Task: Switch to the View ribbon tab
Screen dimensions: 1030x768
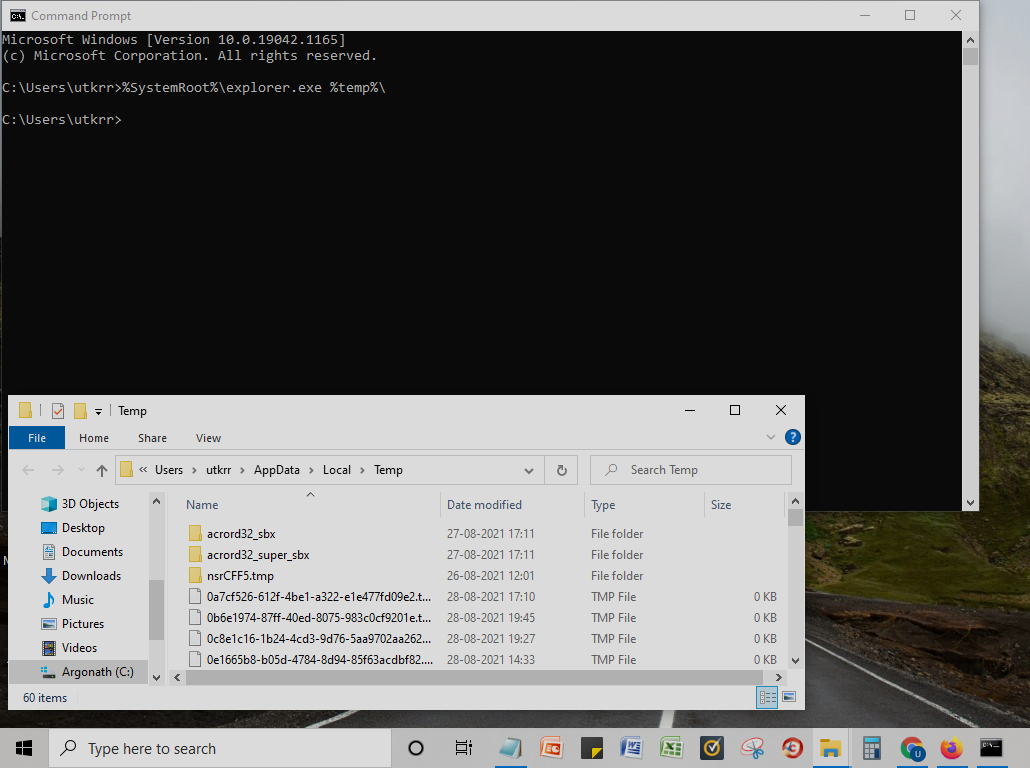Action: (x=208, y=437)
